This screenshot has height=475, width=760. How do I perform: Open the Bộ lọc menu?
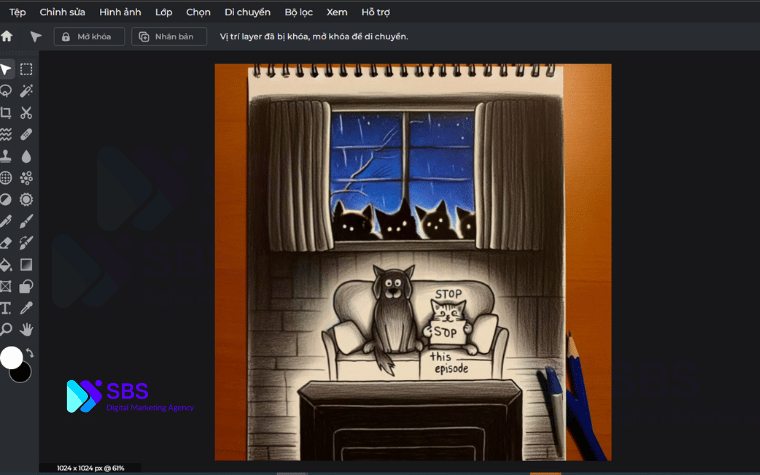click(x=299, y=12)
